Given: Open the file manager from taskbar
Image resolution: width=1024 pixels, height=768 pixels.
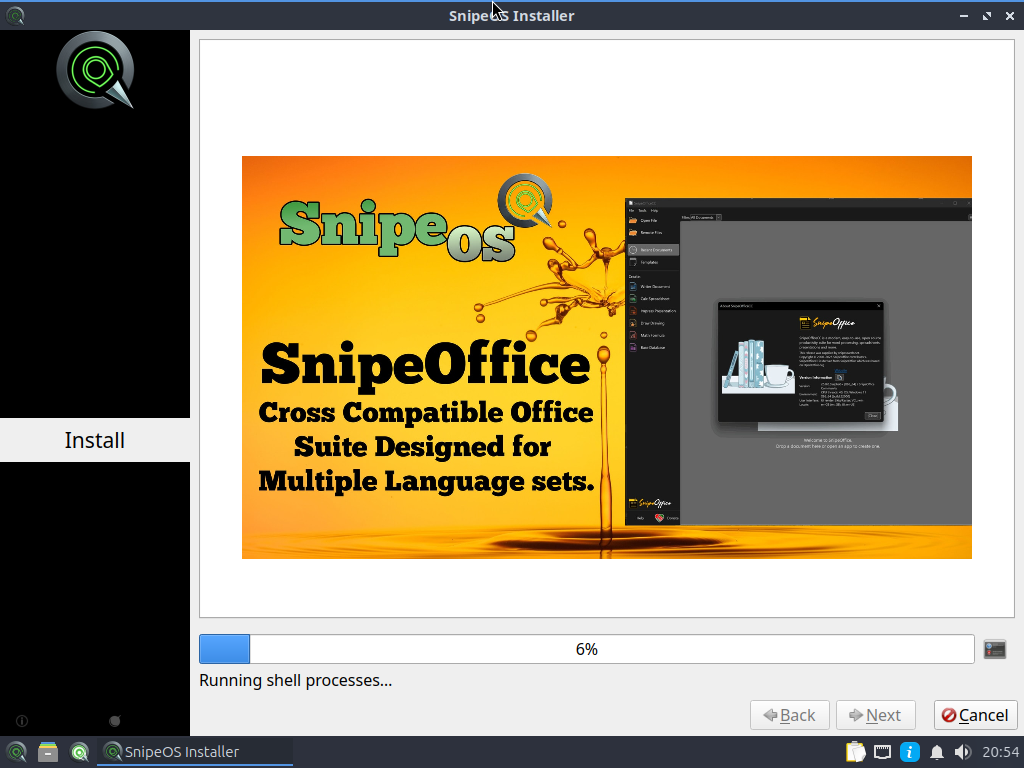Looking at the screenshot, I should (48, 752).
